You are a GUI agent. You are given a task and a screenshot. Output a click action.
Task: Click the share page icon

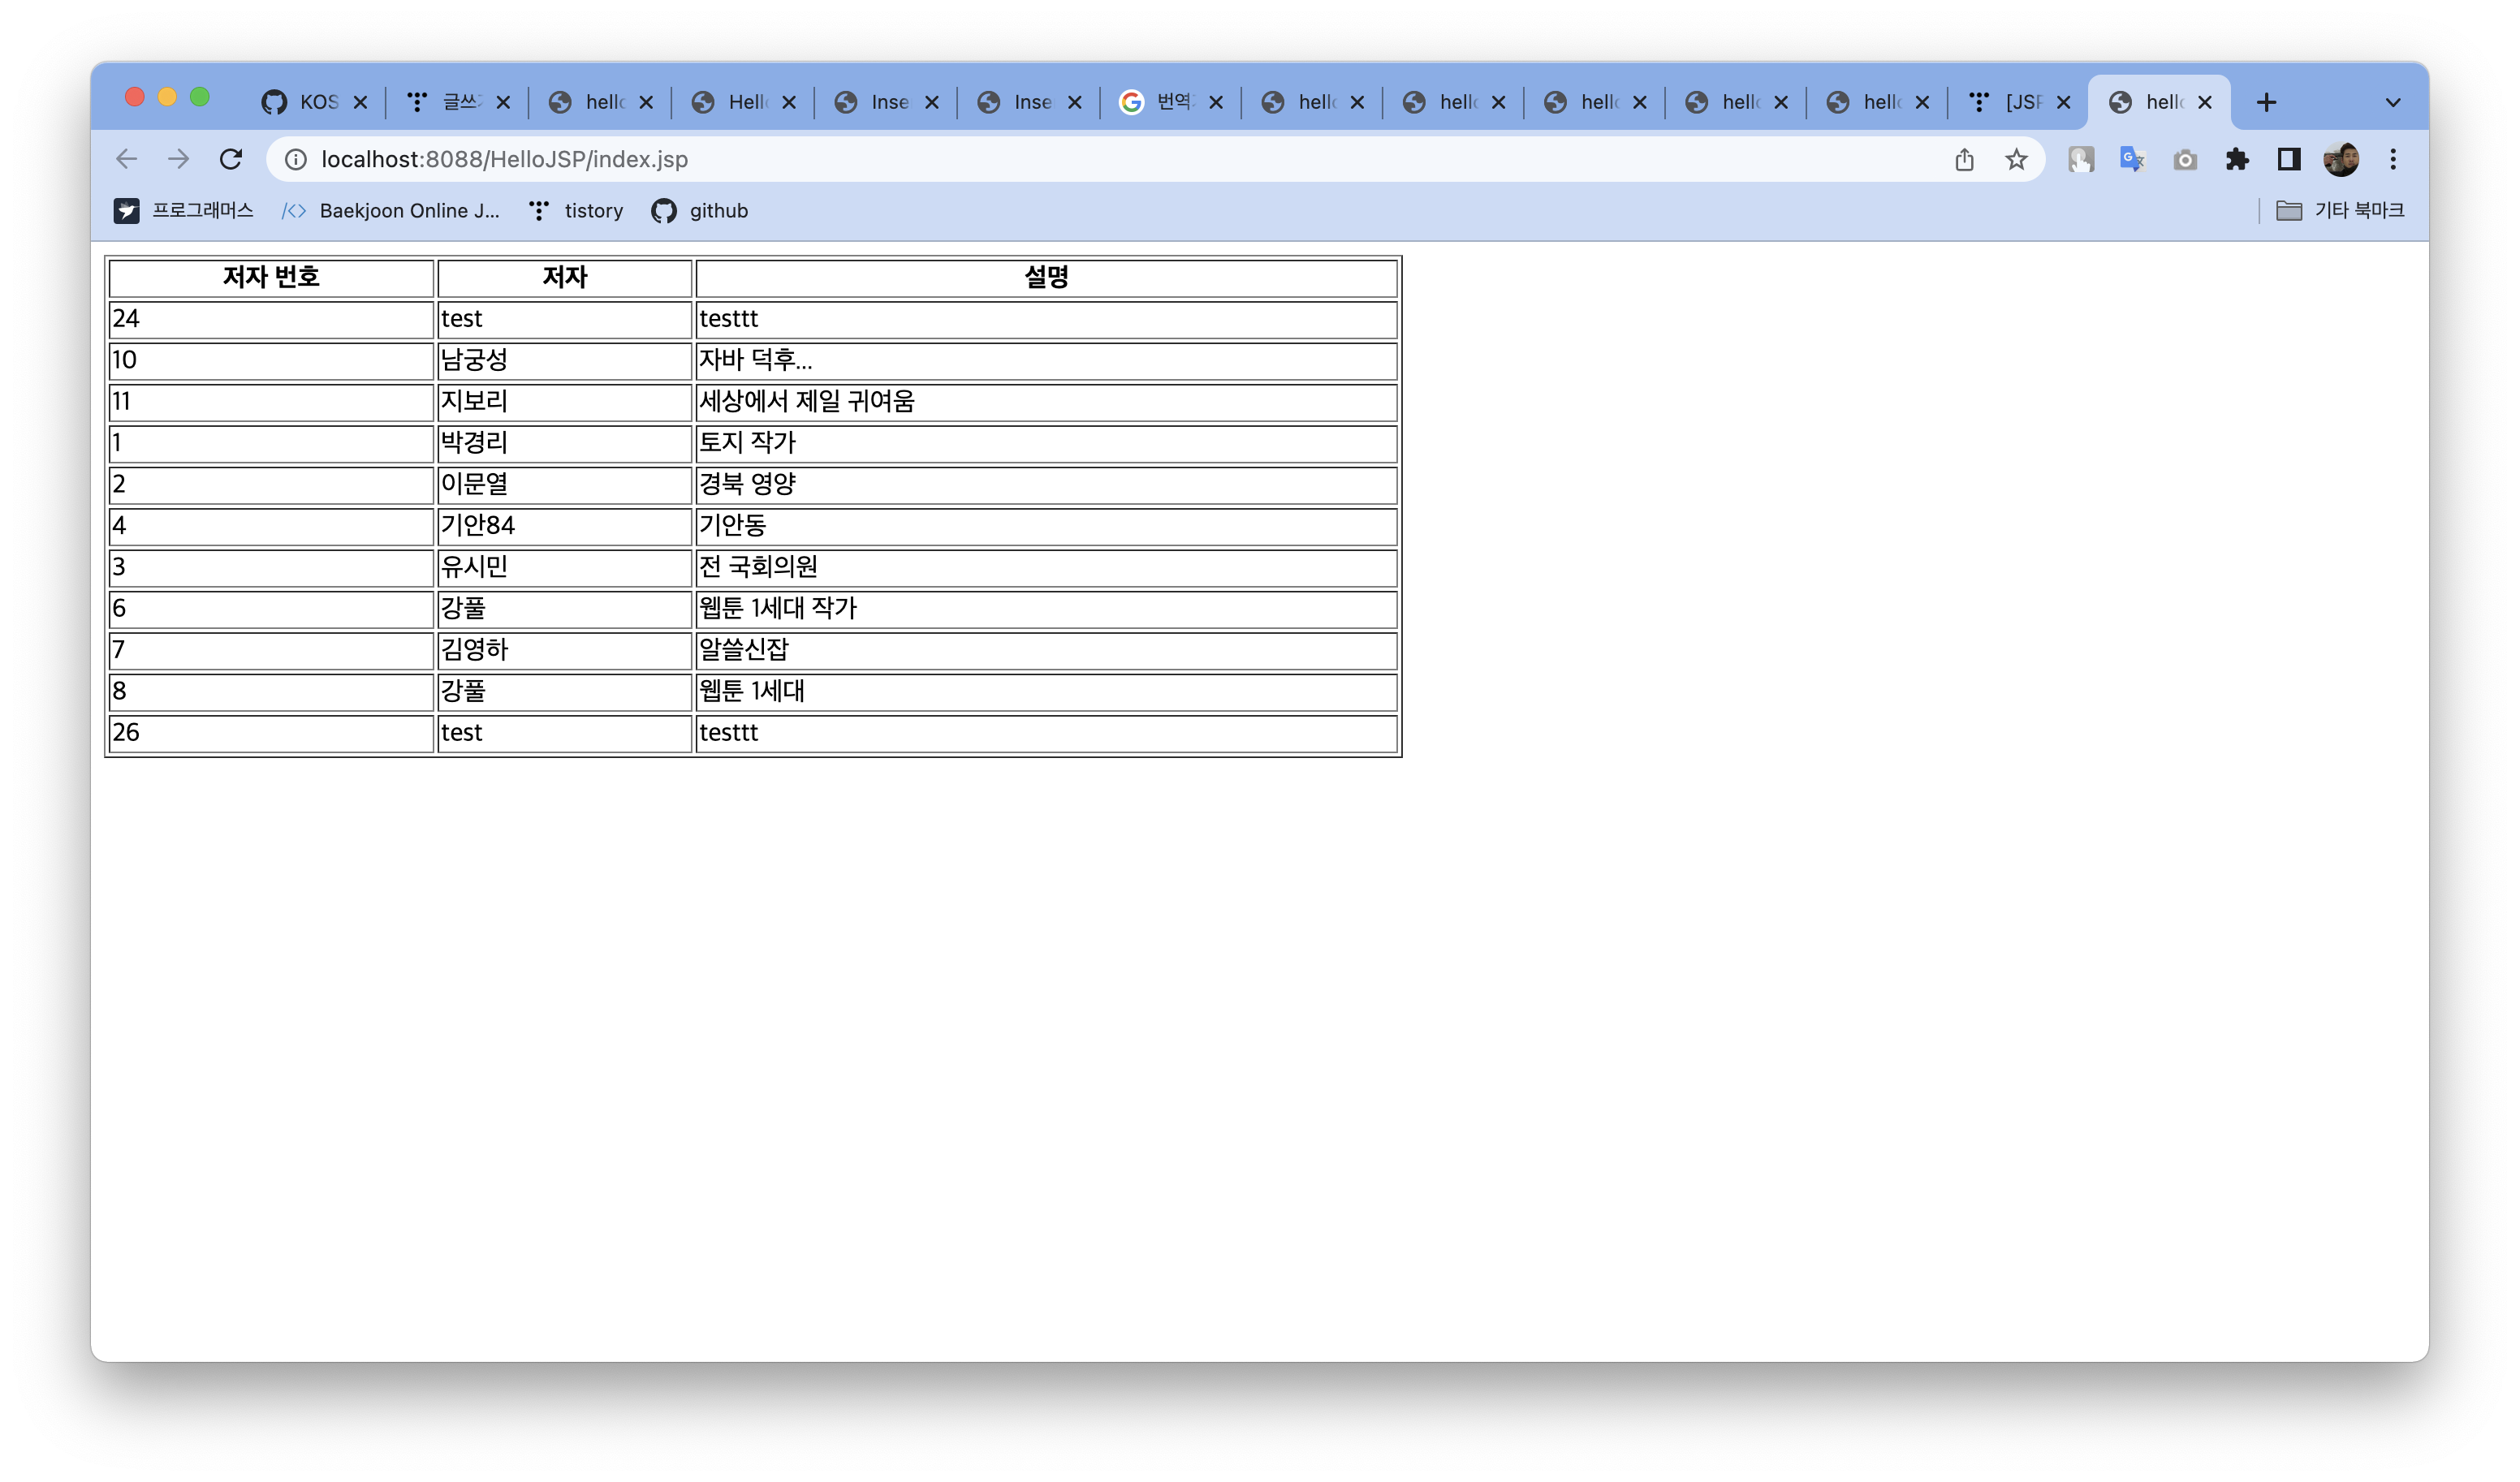tap(1964, 159)
